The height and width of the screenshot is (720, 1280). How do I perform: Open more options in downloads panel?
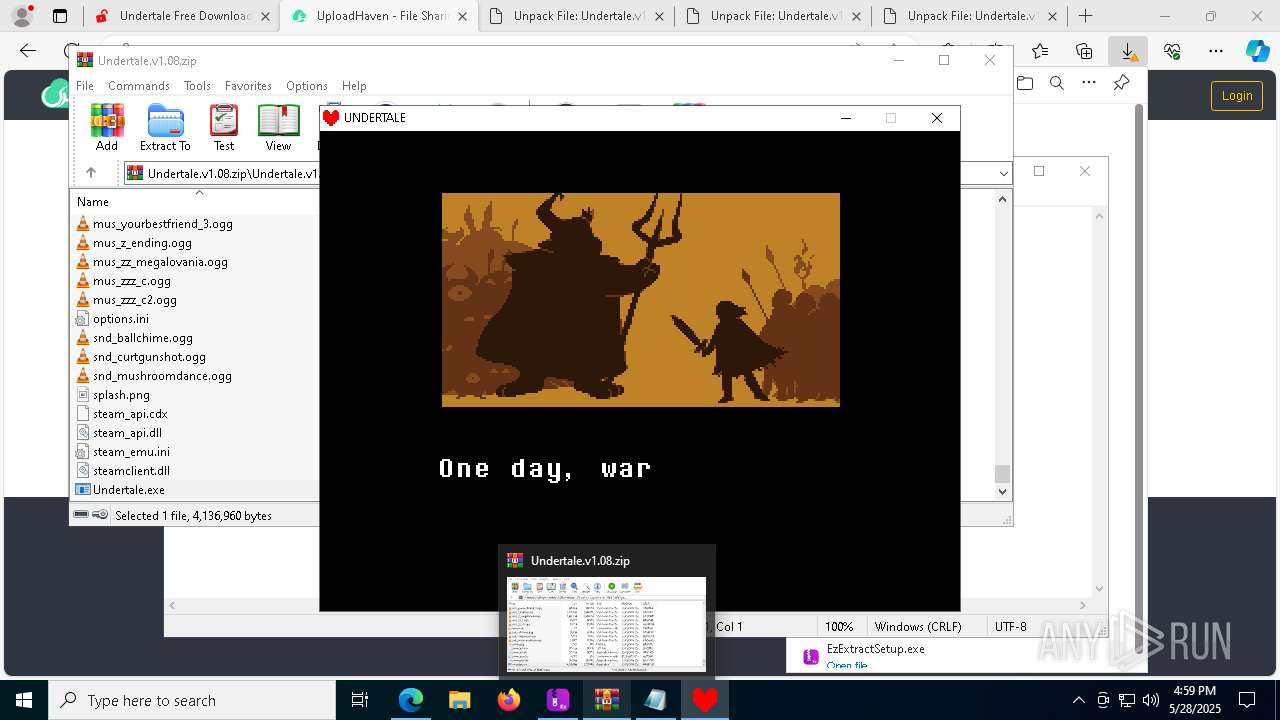click(x=1089, y=83)
